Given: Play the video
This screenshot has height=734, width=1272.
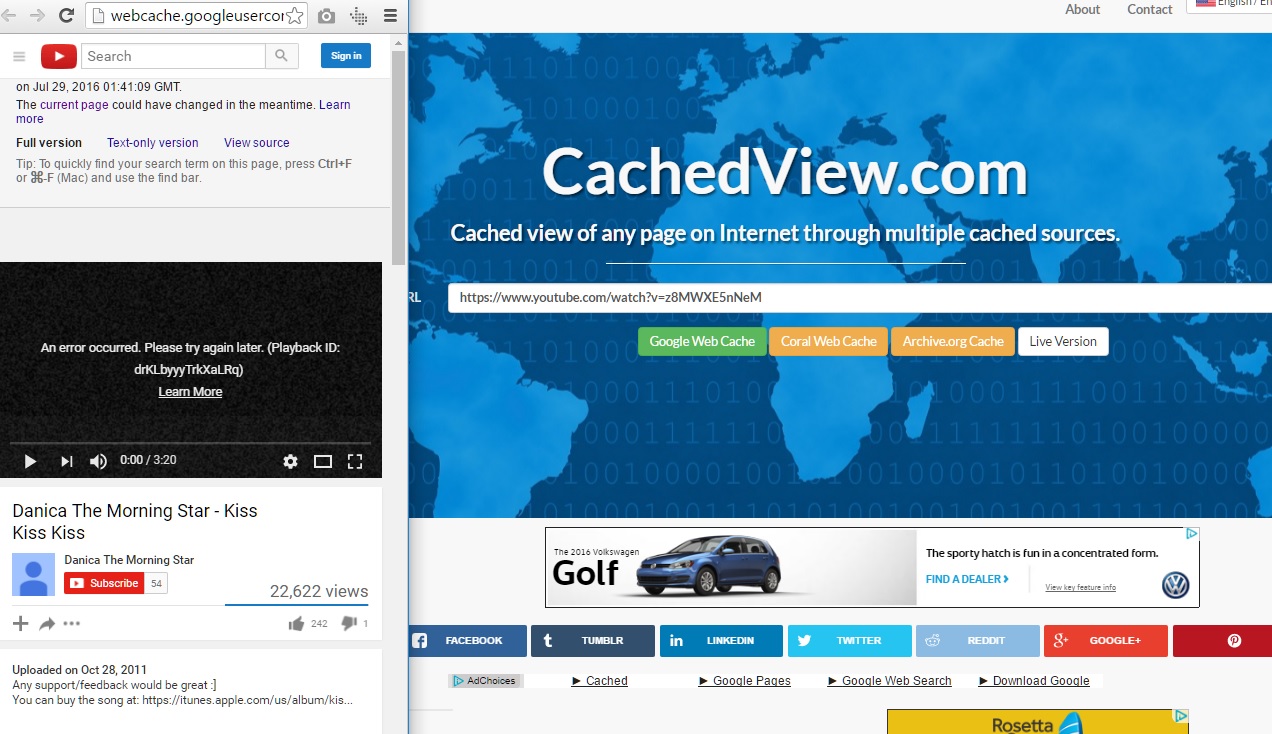Looking at the screenshot, I should tap(30, 461).
